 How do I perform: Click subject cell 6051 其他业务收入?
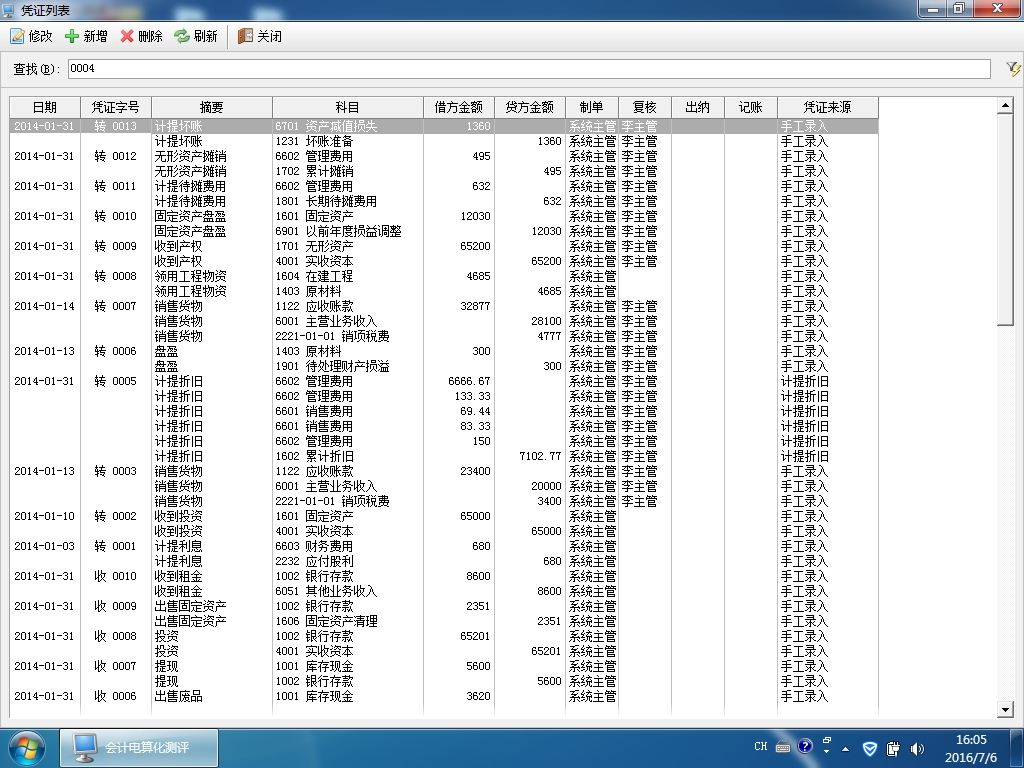coord(326,592)
